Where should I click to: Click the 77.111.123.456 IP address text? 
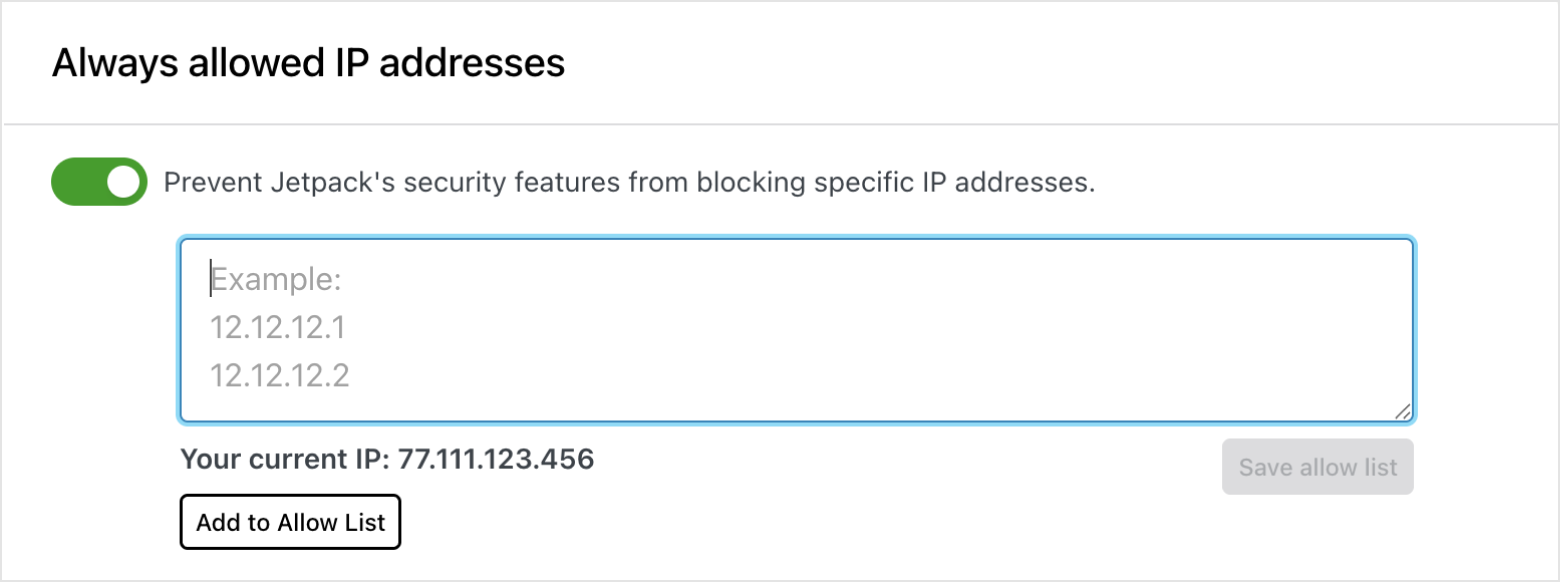(x=496, y=459)
